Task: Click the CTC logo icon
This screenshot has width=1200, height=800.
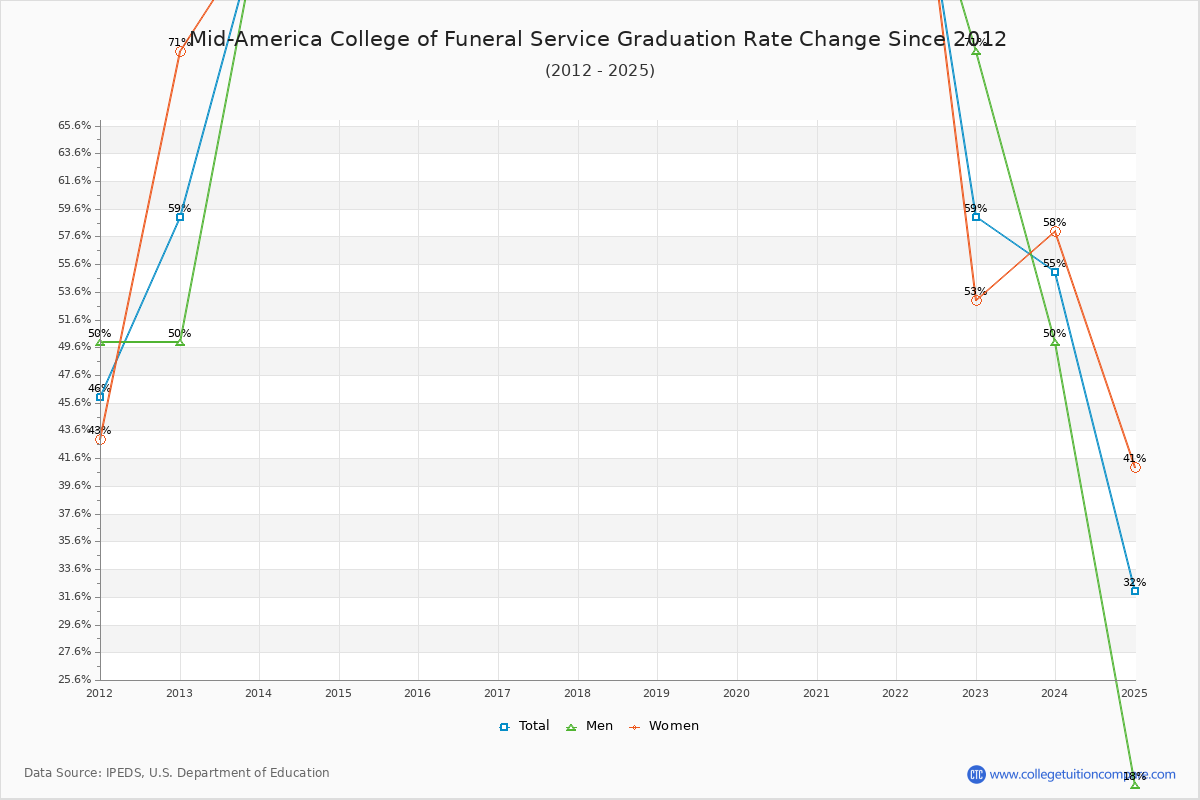Action: [976, 774]
